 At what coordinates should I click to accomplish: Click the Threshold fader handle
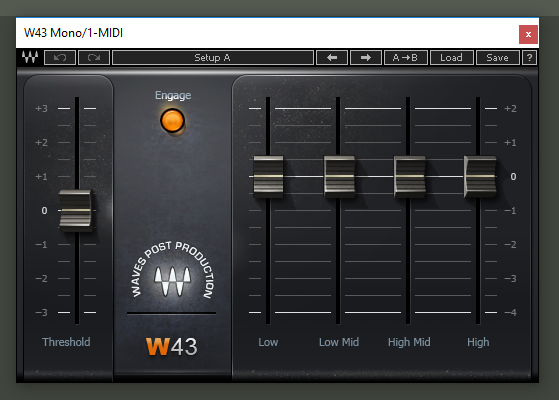(x=75, y=210)
